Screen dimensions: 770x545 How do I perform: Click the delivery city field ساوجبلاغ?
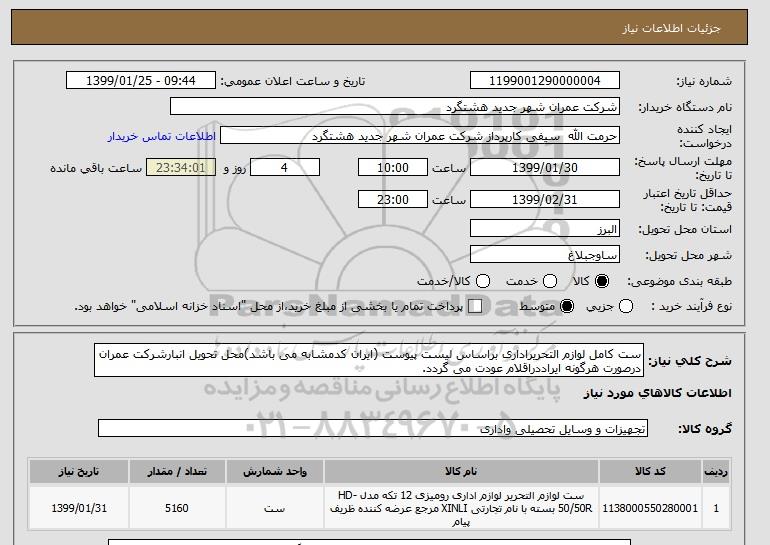point(545,255)
